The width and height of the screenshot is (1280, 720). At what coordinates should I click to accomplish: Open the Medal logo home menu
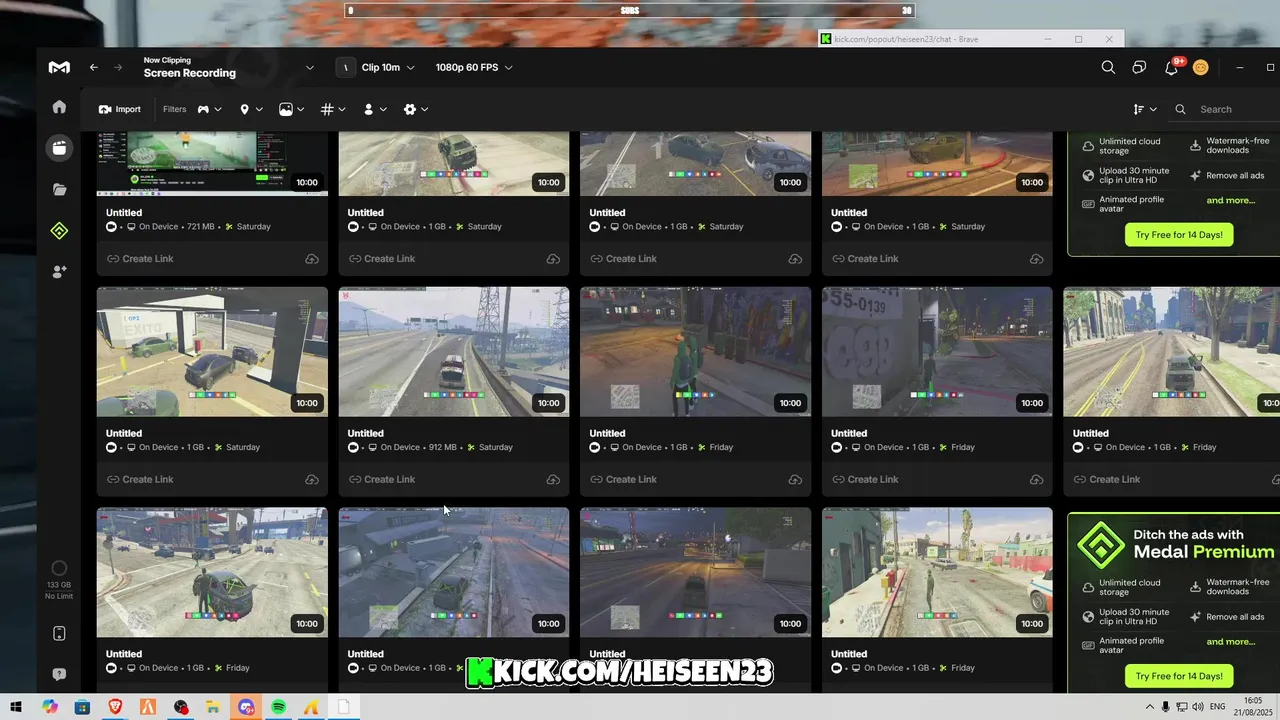59,67
